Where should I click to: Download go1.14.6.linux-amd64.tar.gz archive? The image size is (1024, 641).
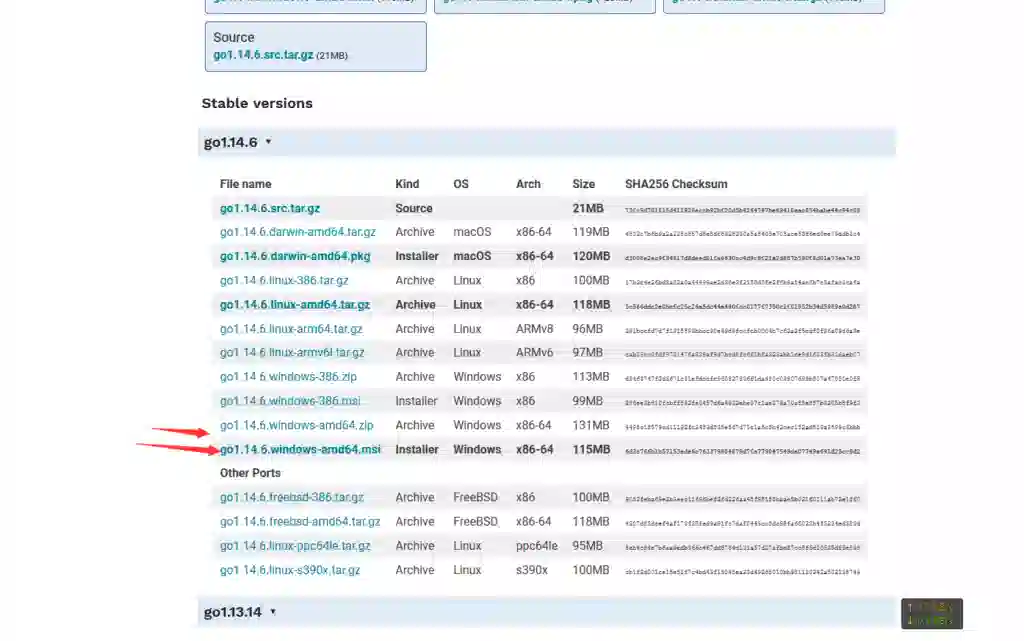[x=295, y=304]
